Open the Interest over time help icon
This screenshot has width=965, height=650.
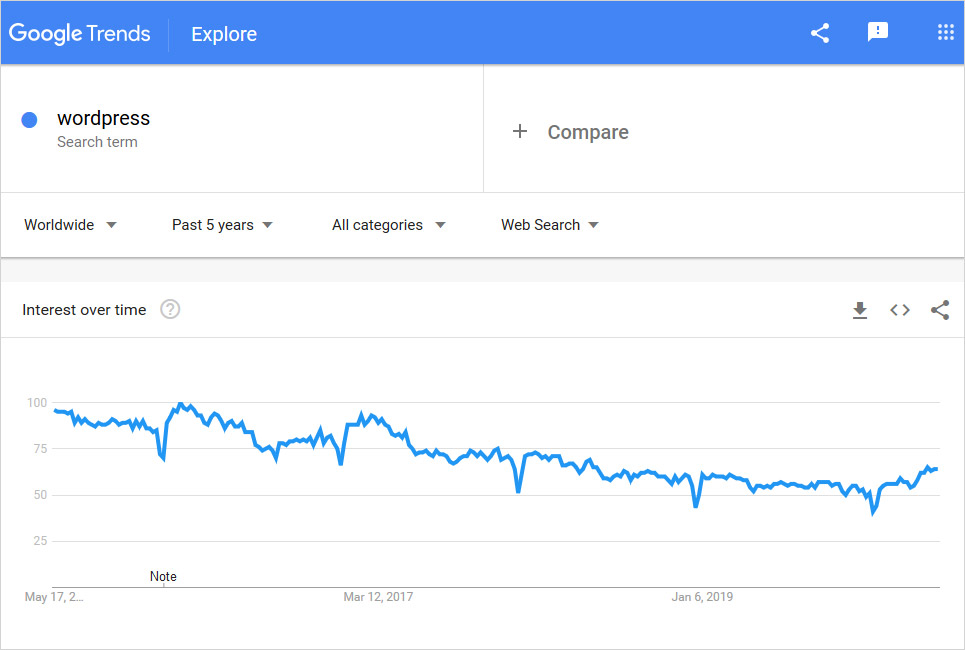[x=170, y=310]
